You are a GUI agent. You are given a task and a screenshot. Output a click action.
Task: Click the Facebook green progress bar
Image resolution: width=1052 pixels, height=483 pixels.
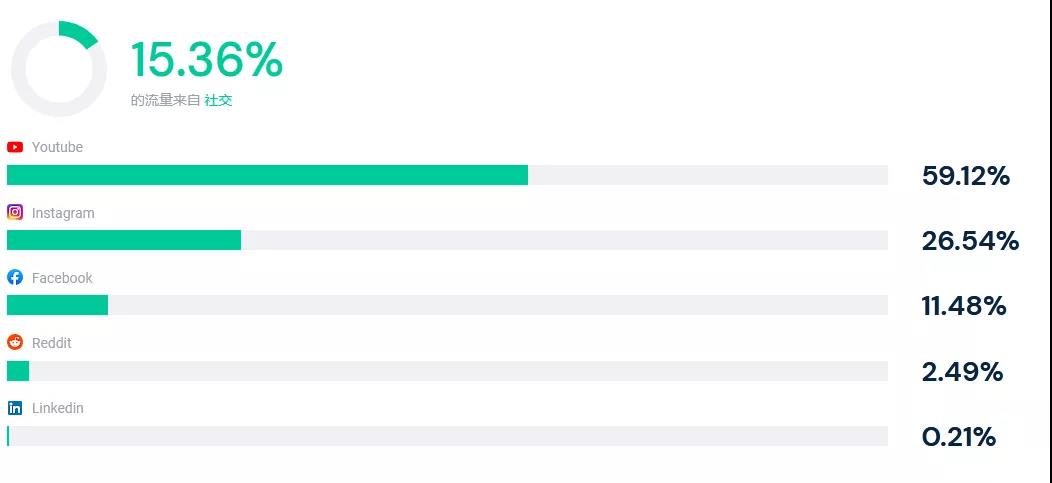point(57,305)
